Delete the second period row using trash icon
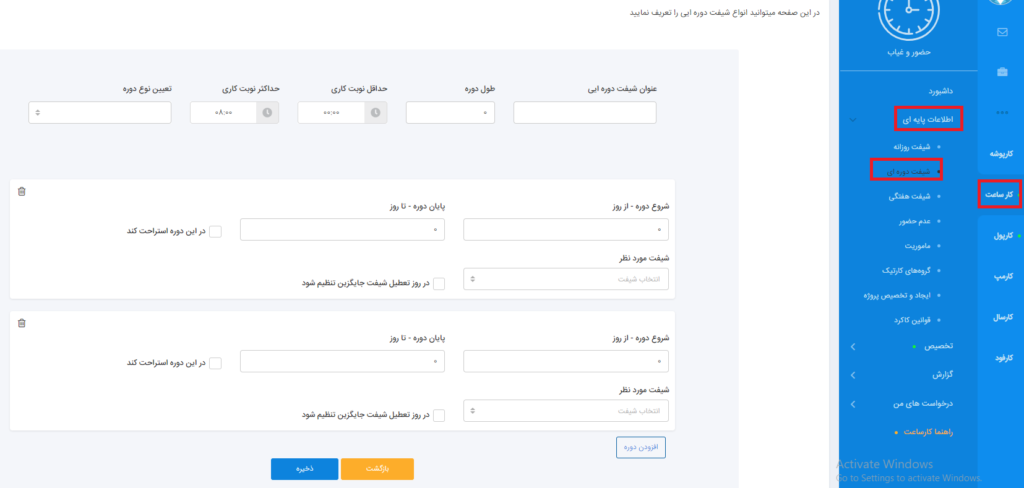Image resolution: width=1024 pixels, height=488 pixels. point(22,322)
